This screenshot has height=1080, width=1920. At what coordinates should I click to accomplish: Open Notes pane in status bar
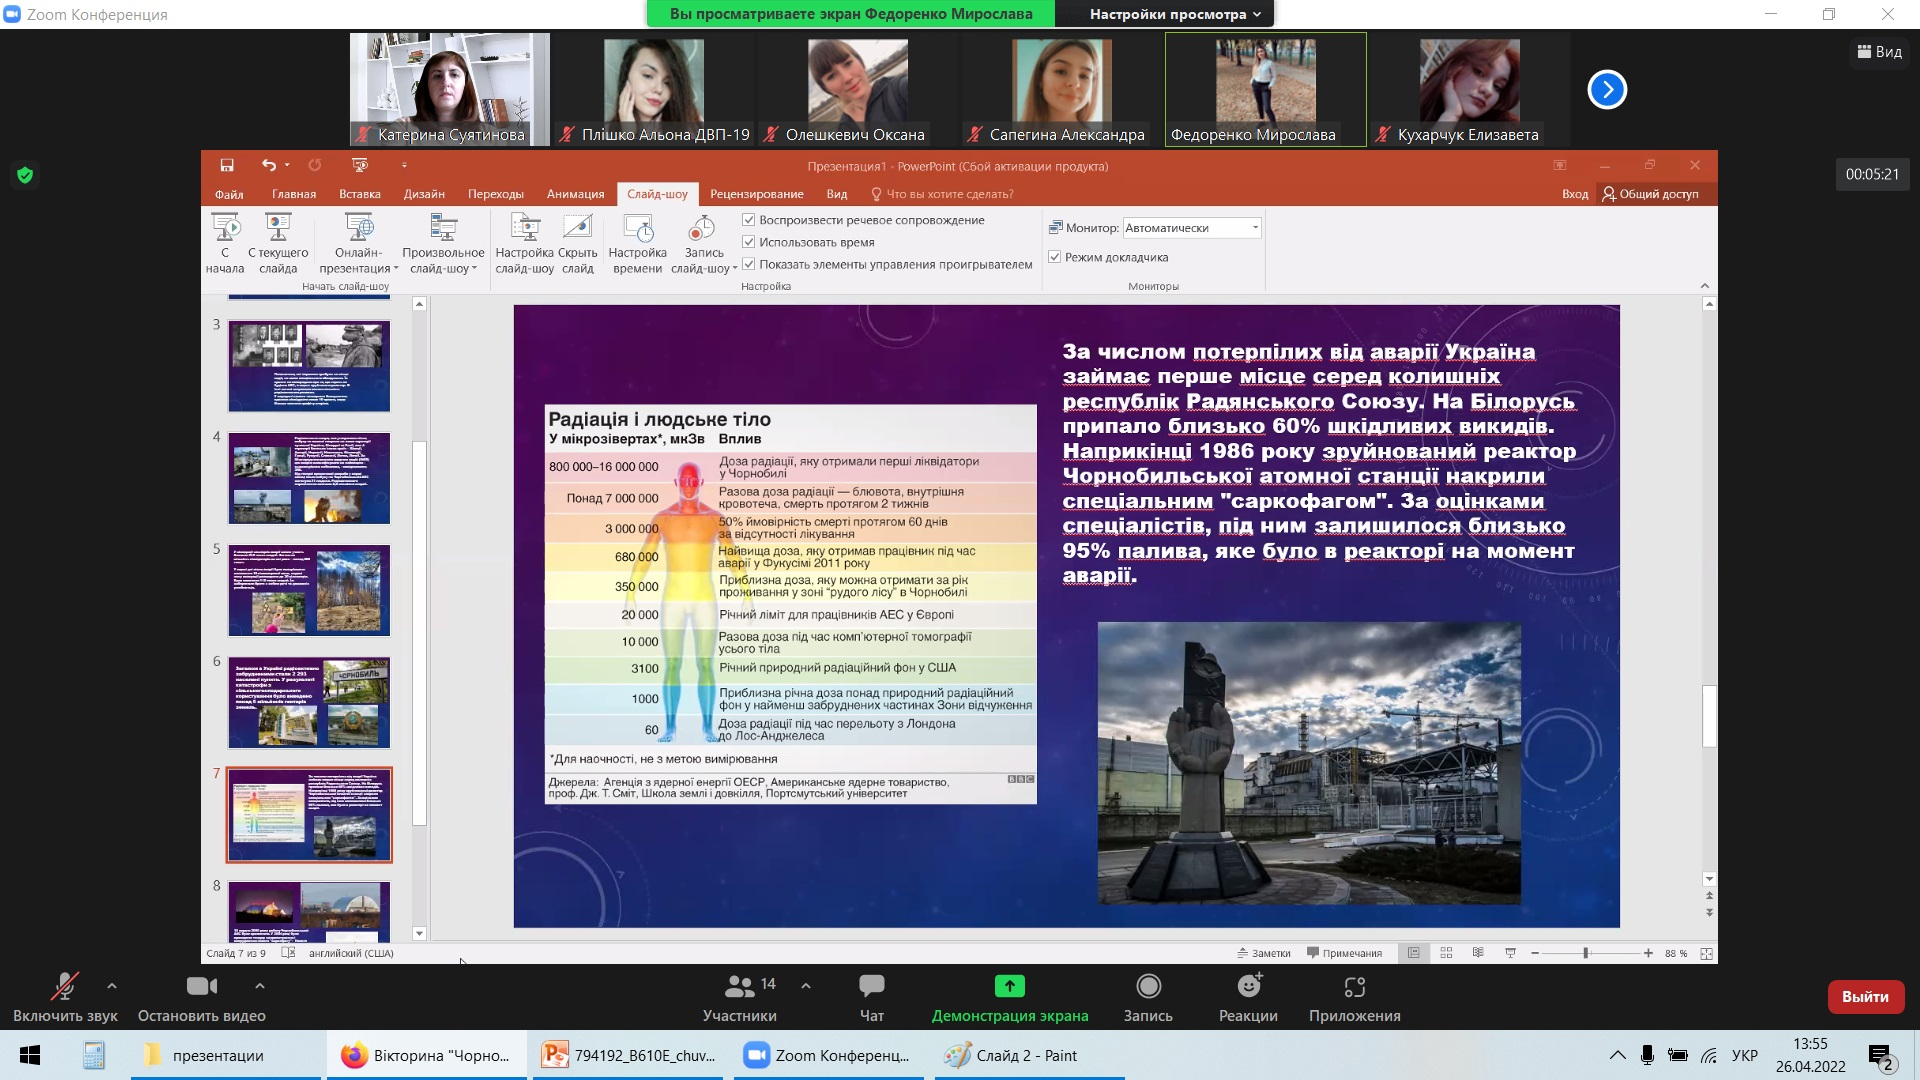1264,953
